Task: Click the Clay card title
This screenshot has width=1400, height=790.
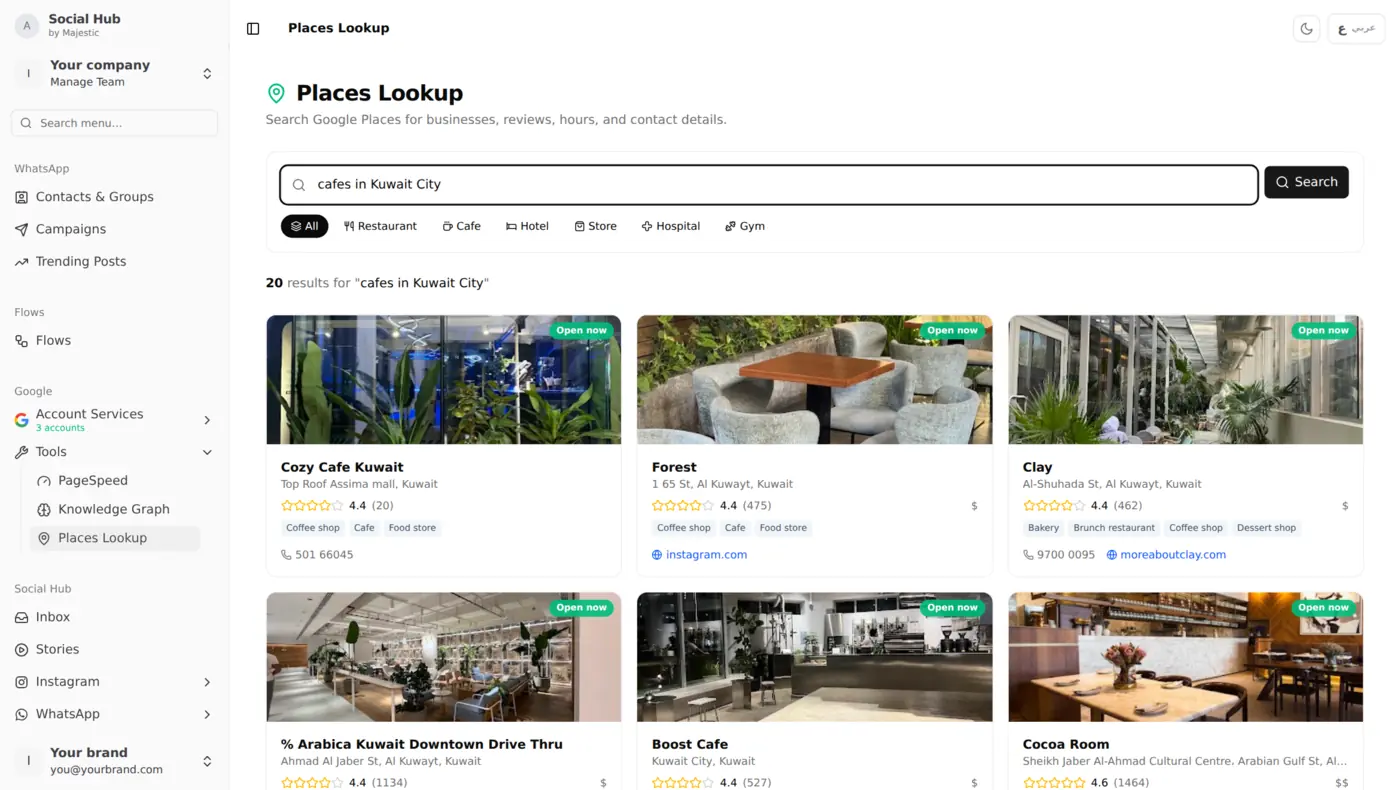Action: pos(1037,467)
